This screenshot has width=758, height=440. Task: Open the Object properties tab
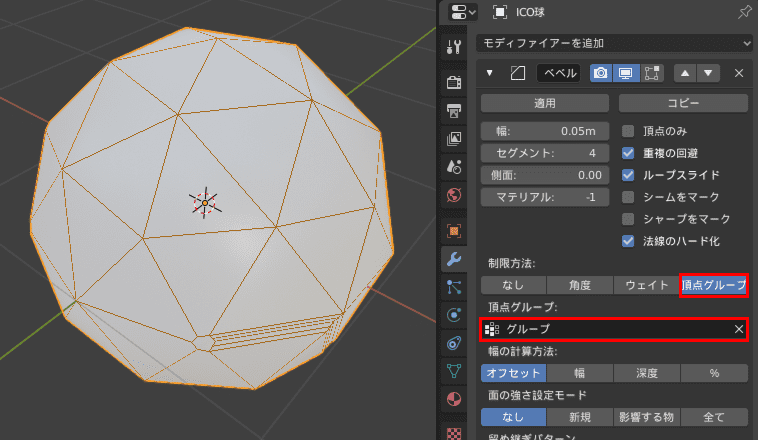coord(454,231)
